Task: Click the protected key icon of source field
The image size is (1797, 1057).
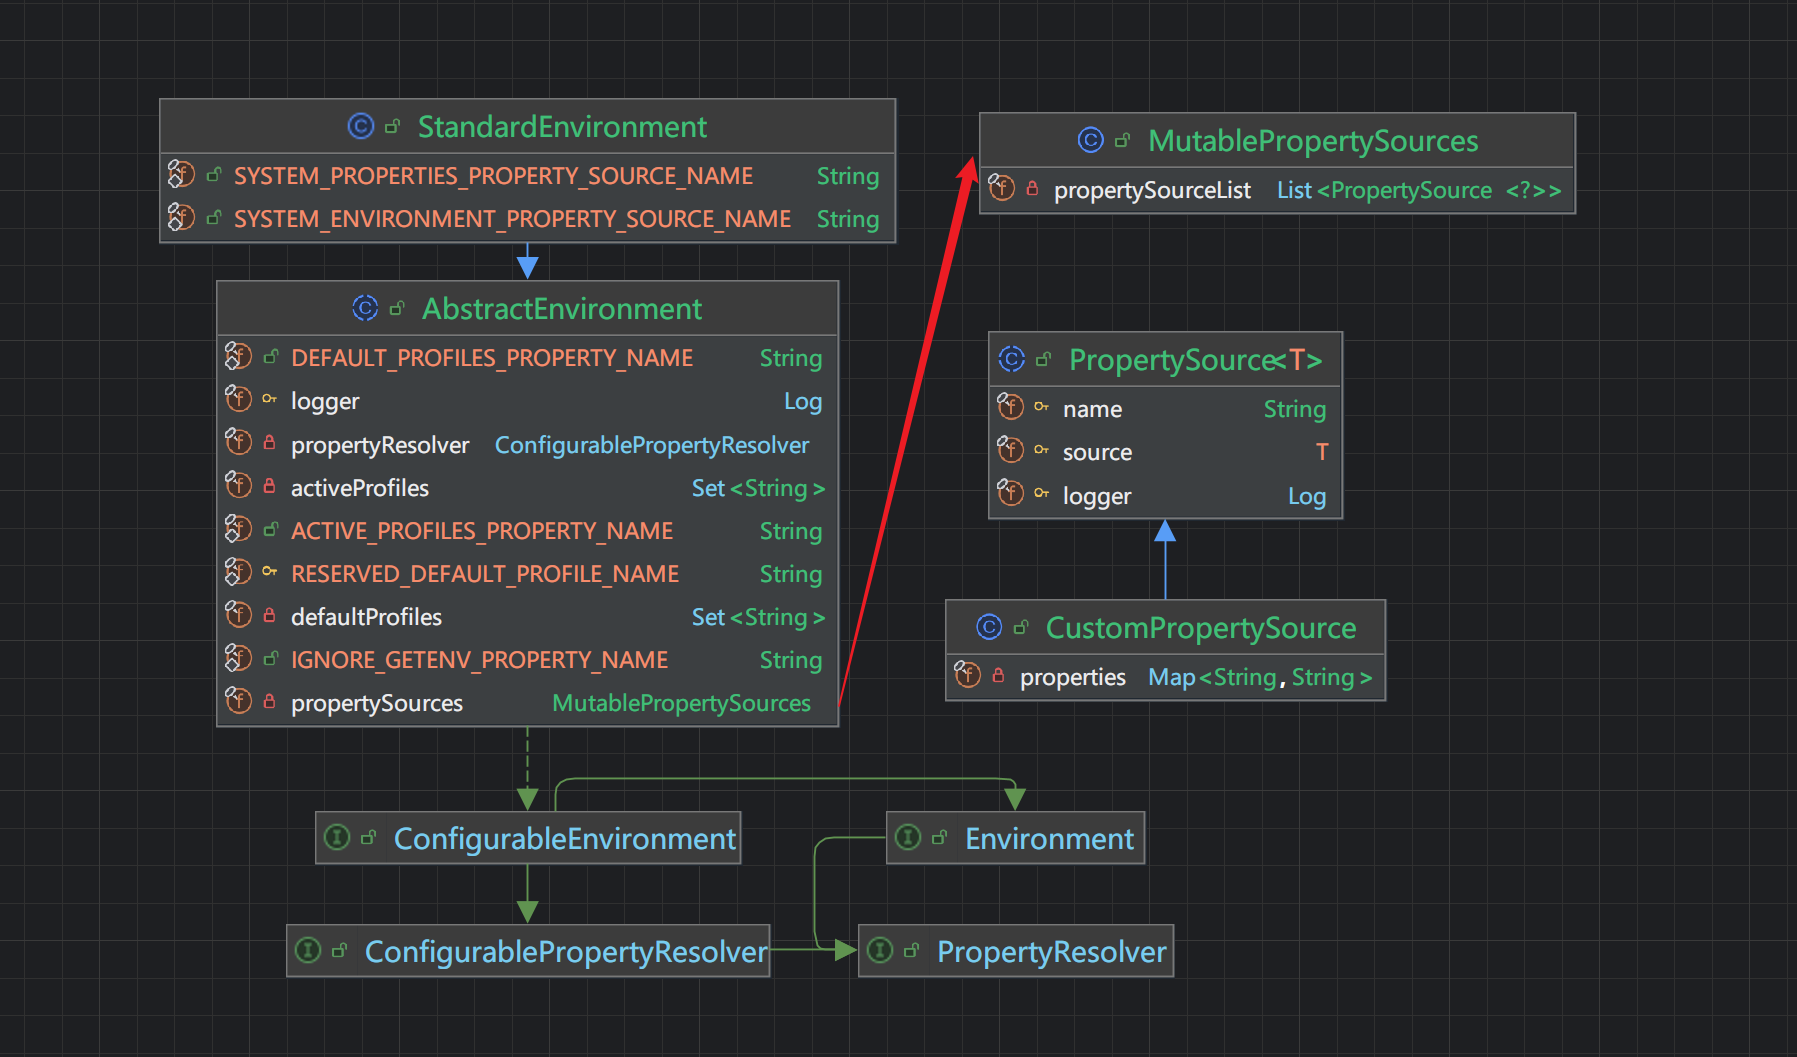Action: [1041, 450]
